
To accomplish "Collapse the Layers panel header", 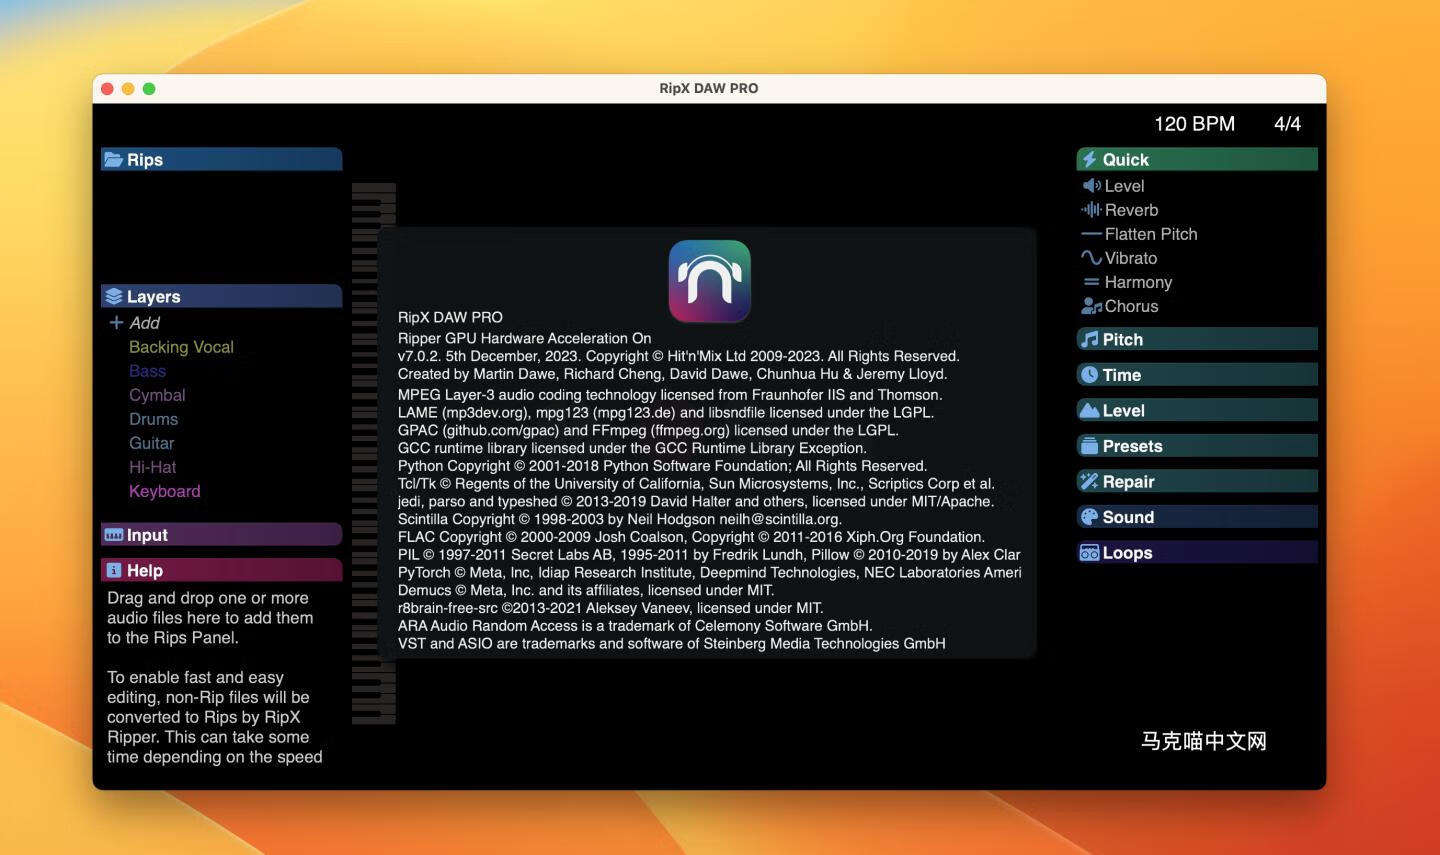I will tap(221, 296).
